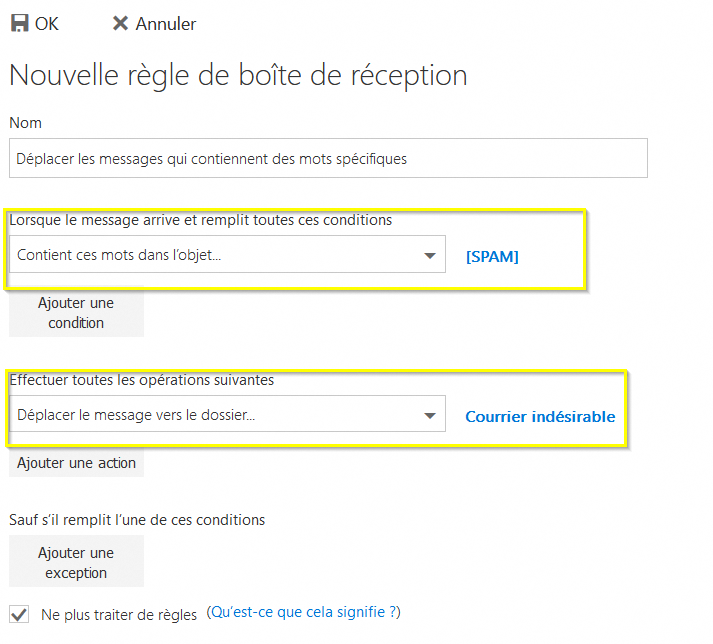Click the floppy disk save icon
The height and width of the screenshot is (644, 713).
[x=19, y=23]
